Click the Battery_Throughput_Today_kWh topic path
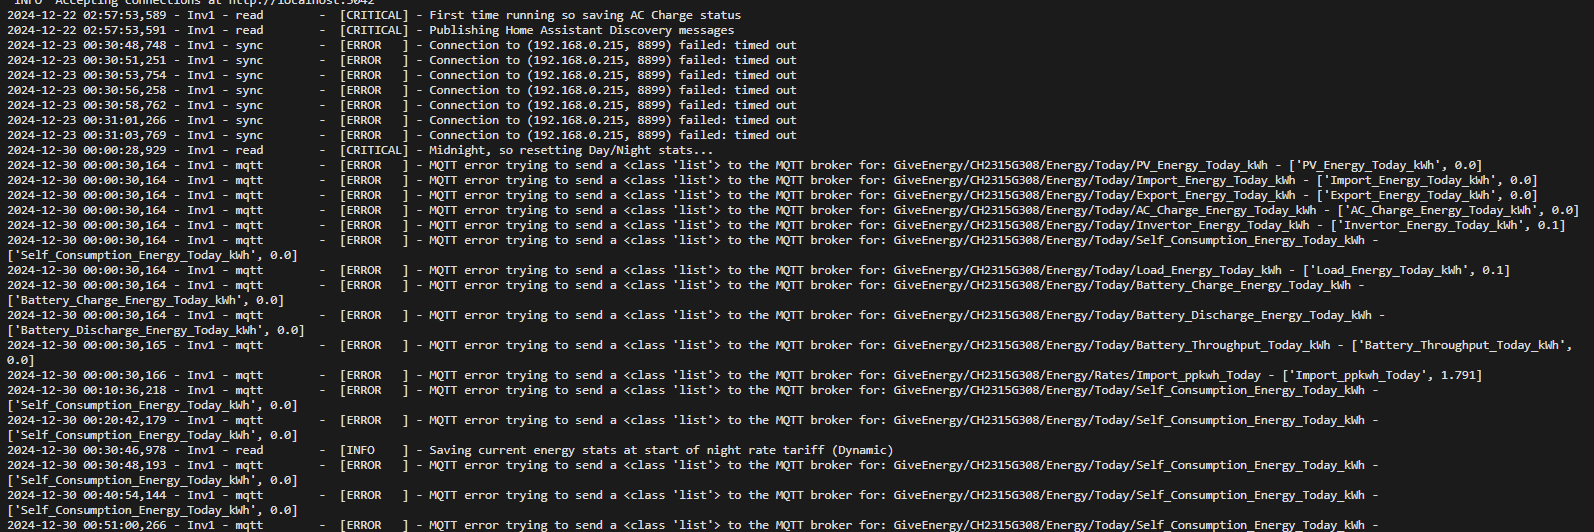 1111,345
